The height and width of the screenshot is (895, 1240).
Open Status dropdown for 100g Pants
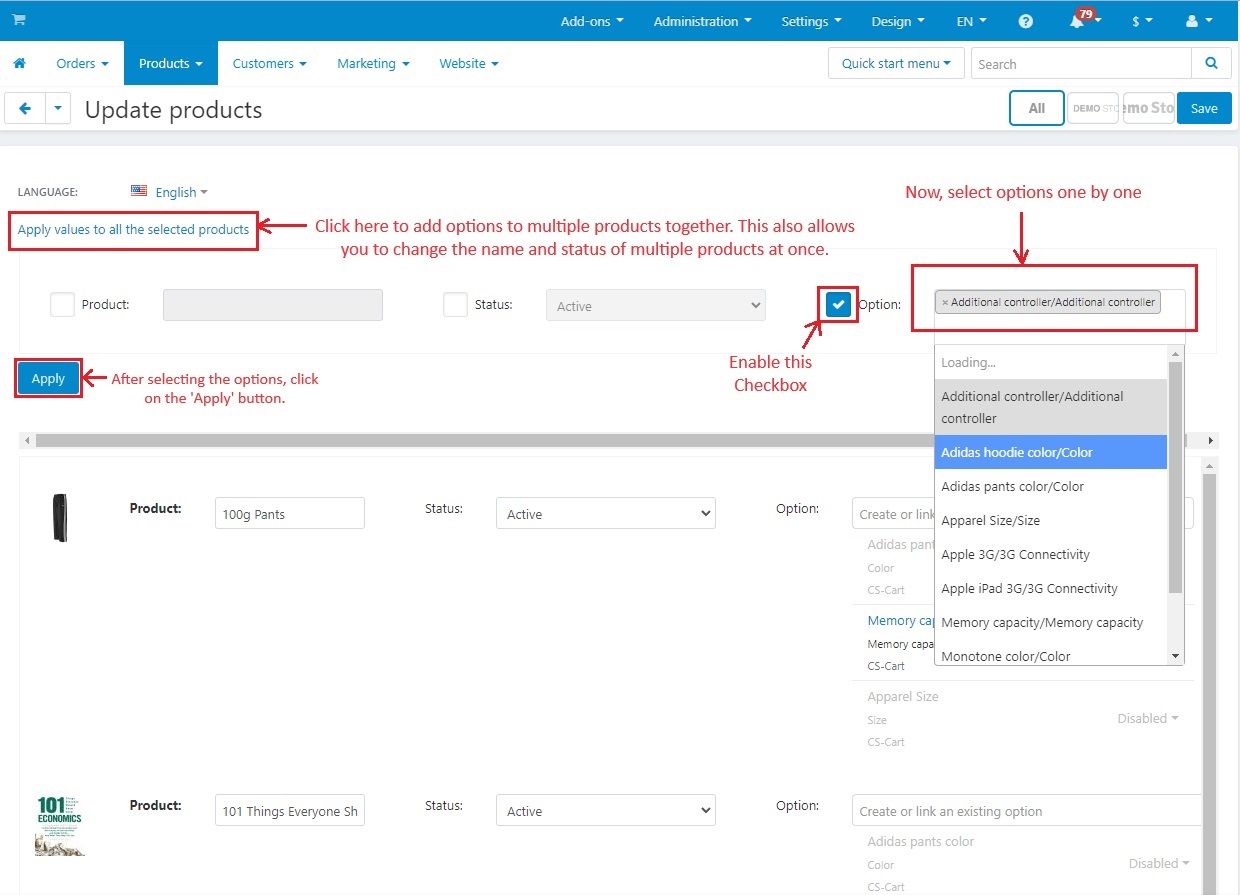click(x=606, y=514)
